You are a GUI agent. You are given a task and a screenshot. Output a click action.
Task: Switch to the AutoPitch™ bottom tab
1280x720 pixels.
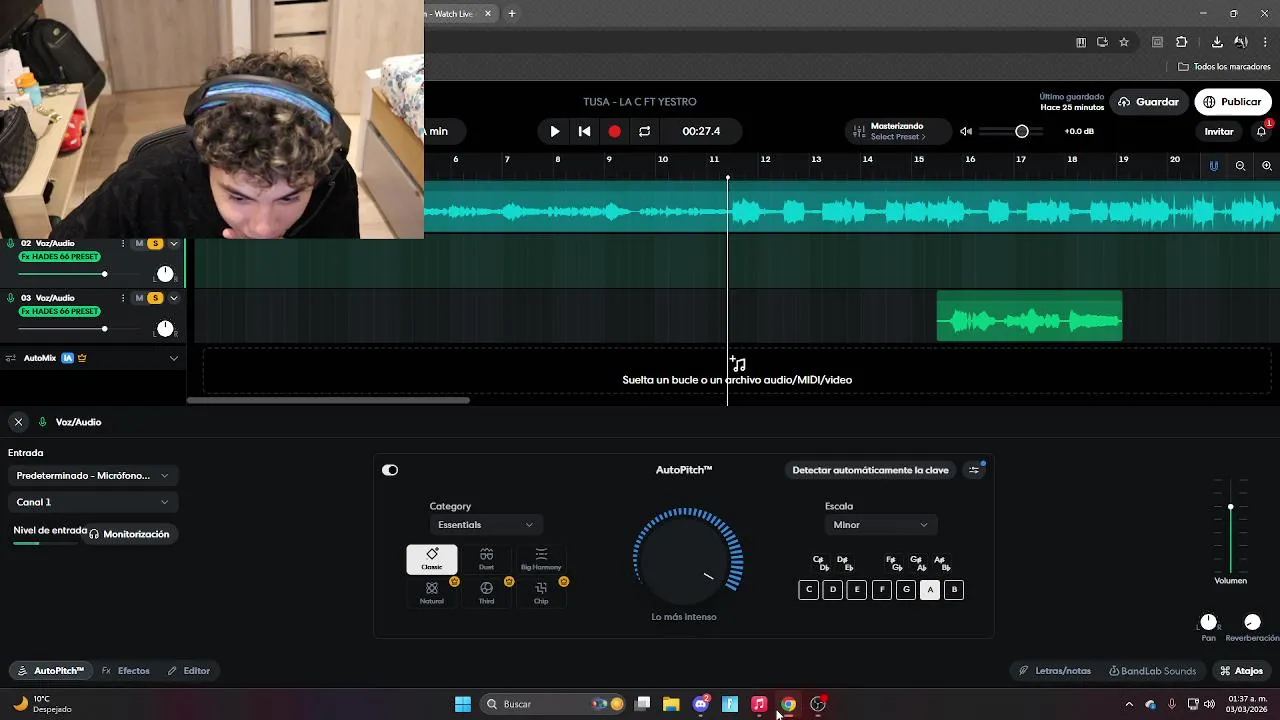51,671
